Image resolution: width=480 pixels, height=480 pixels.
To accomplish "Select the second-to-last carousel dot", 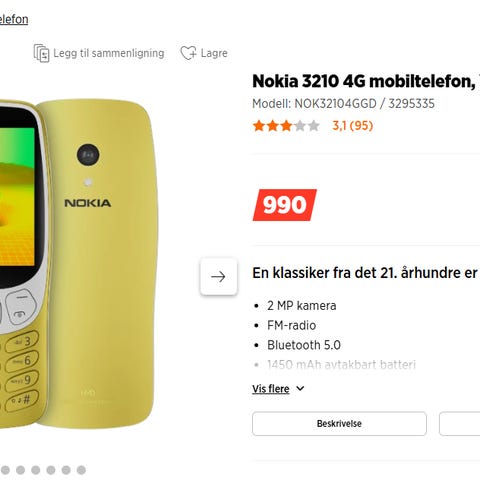I will tap(66, 470).
